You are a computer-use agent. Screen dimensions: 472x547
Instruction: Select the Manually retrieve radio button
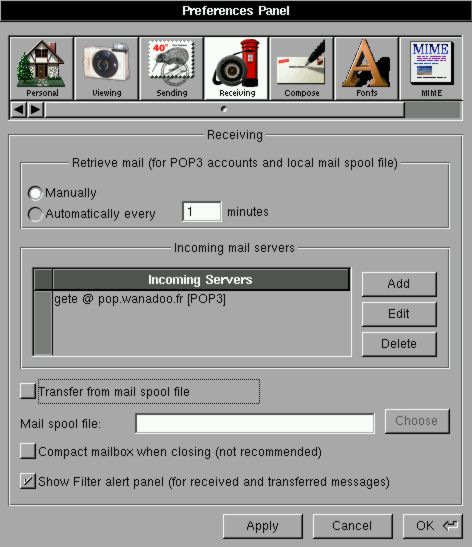point(35,193)
